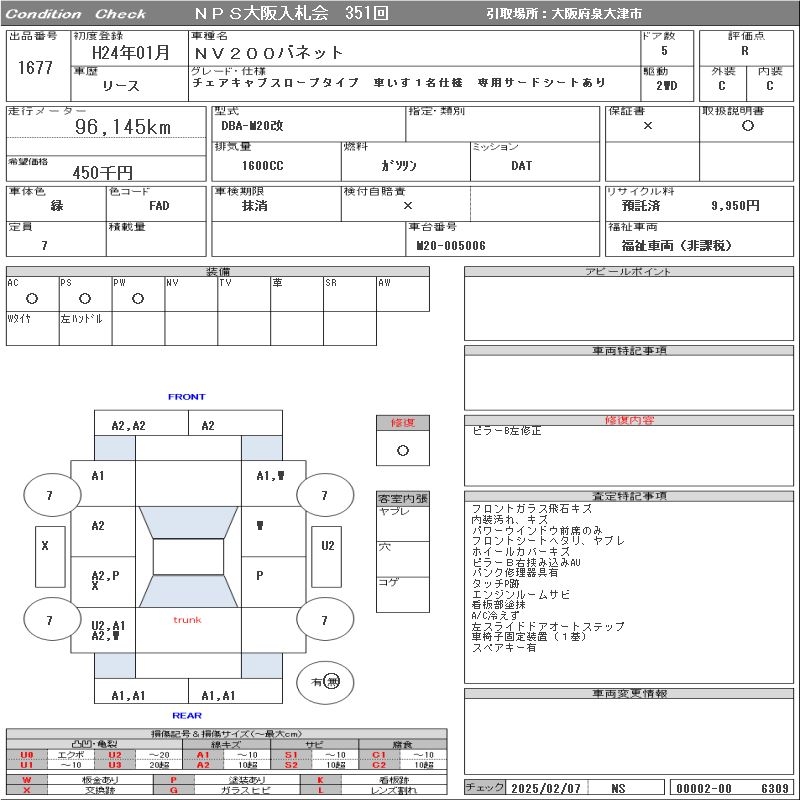The image size is (800, 800).
Task: Click the circled 無 in the 有/無 oval
Action: click(332, 681)
